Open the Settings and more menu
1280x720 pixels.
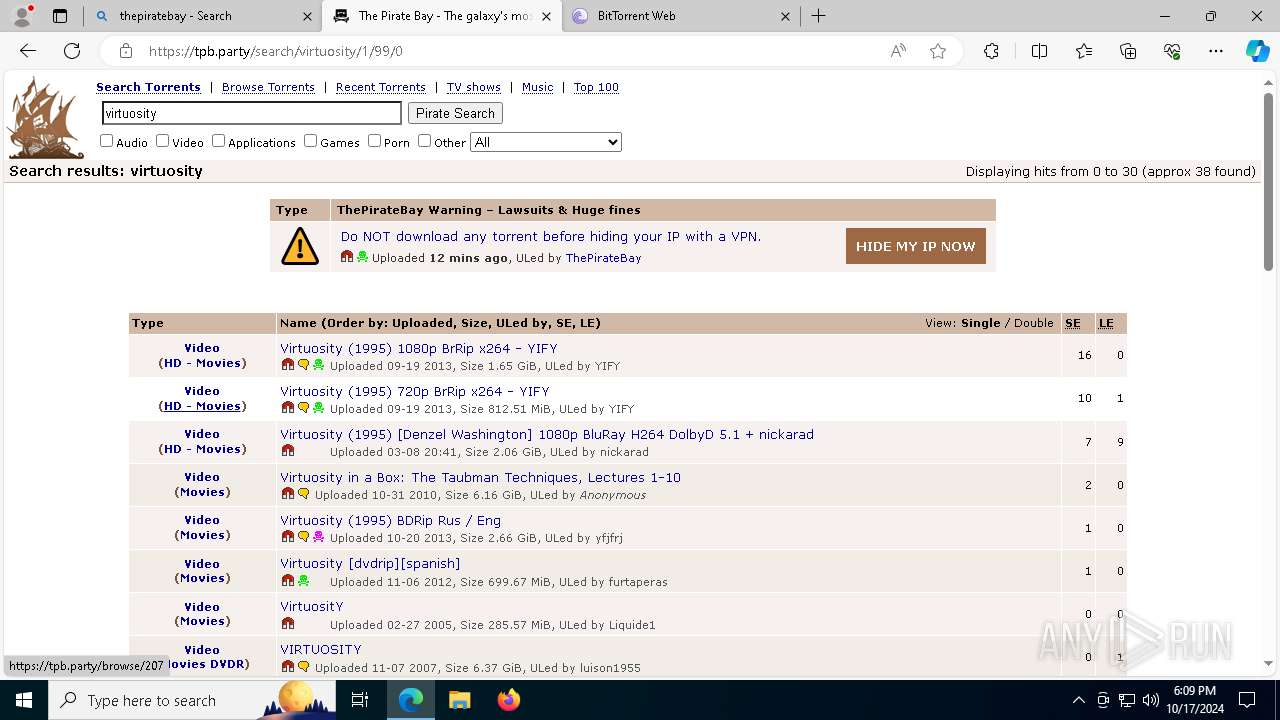coord(1216,51)
